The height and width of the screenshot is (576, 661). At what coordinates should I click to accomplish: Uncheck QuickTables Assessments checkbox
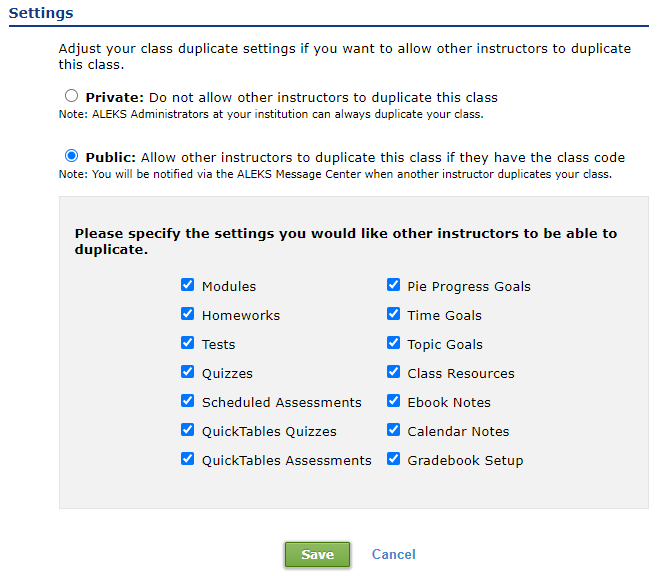tap(187, 459)
